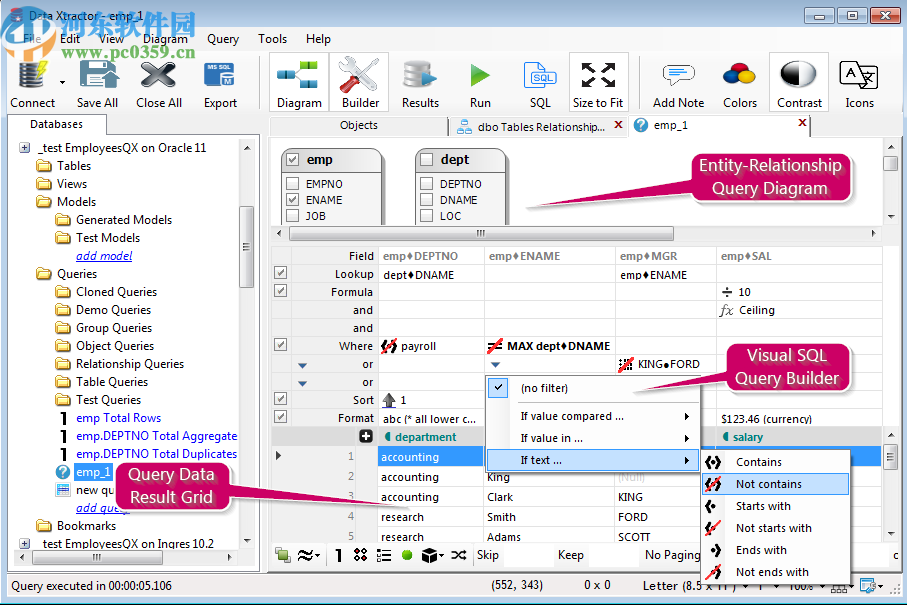Open the query Builder tool

pos(360,82)
